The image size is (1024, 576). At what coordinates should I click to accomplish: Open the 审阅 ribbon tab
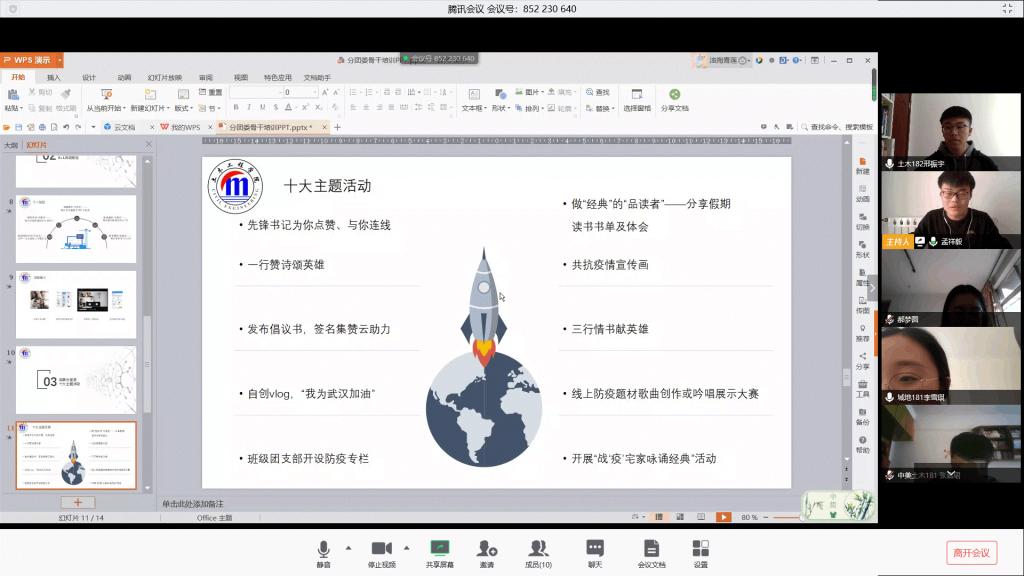pos(205,77)
